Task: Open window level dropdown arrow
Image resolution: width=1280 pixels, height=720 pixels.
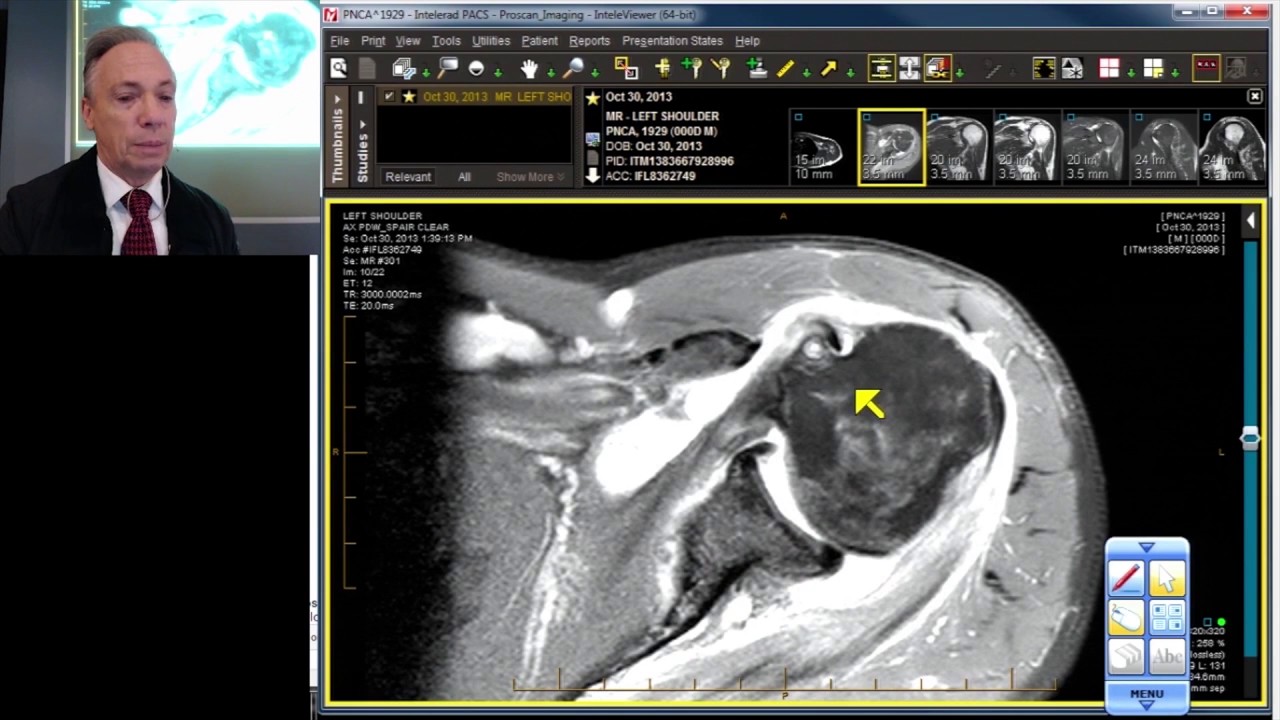Action: point(498,73)
